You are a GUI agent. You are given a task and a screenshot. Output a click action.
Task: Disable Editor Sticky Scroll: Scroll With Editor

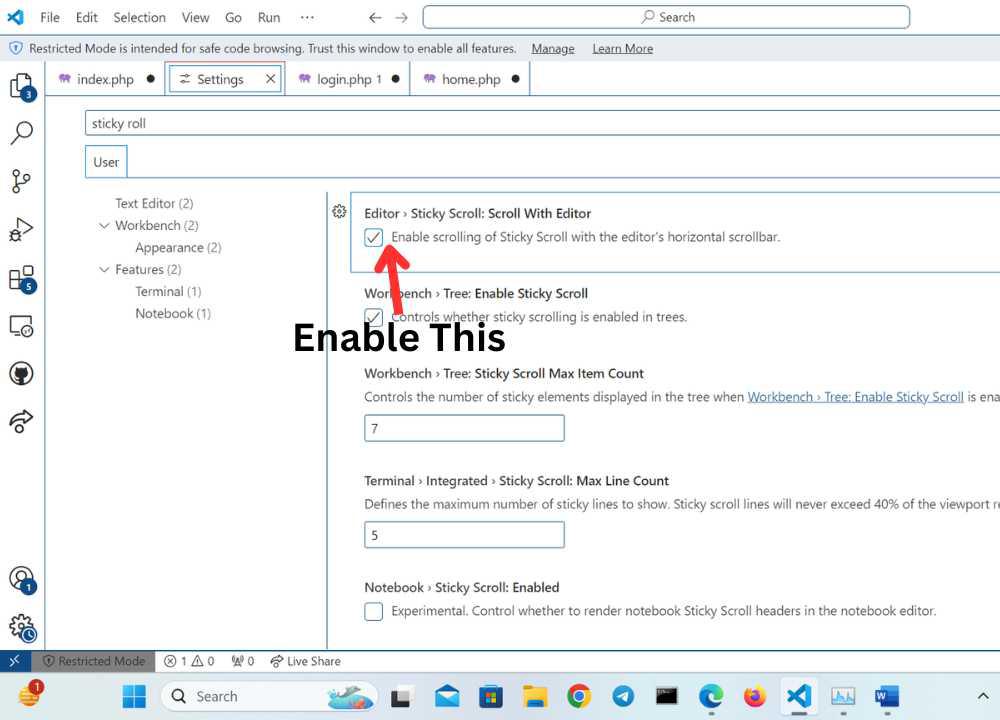(x=373, y=237)
